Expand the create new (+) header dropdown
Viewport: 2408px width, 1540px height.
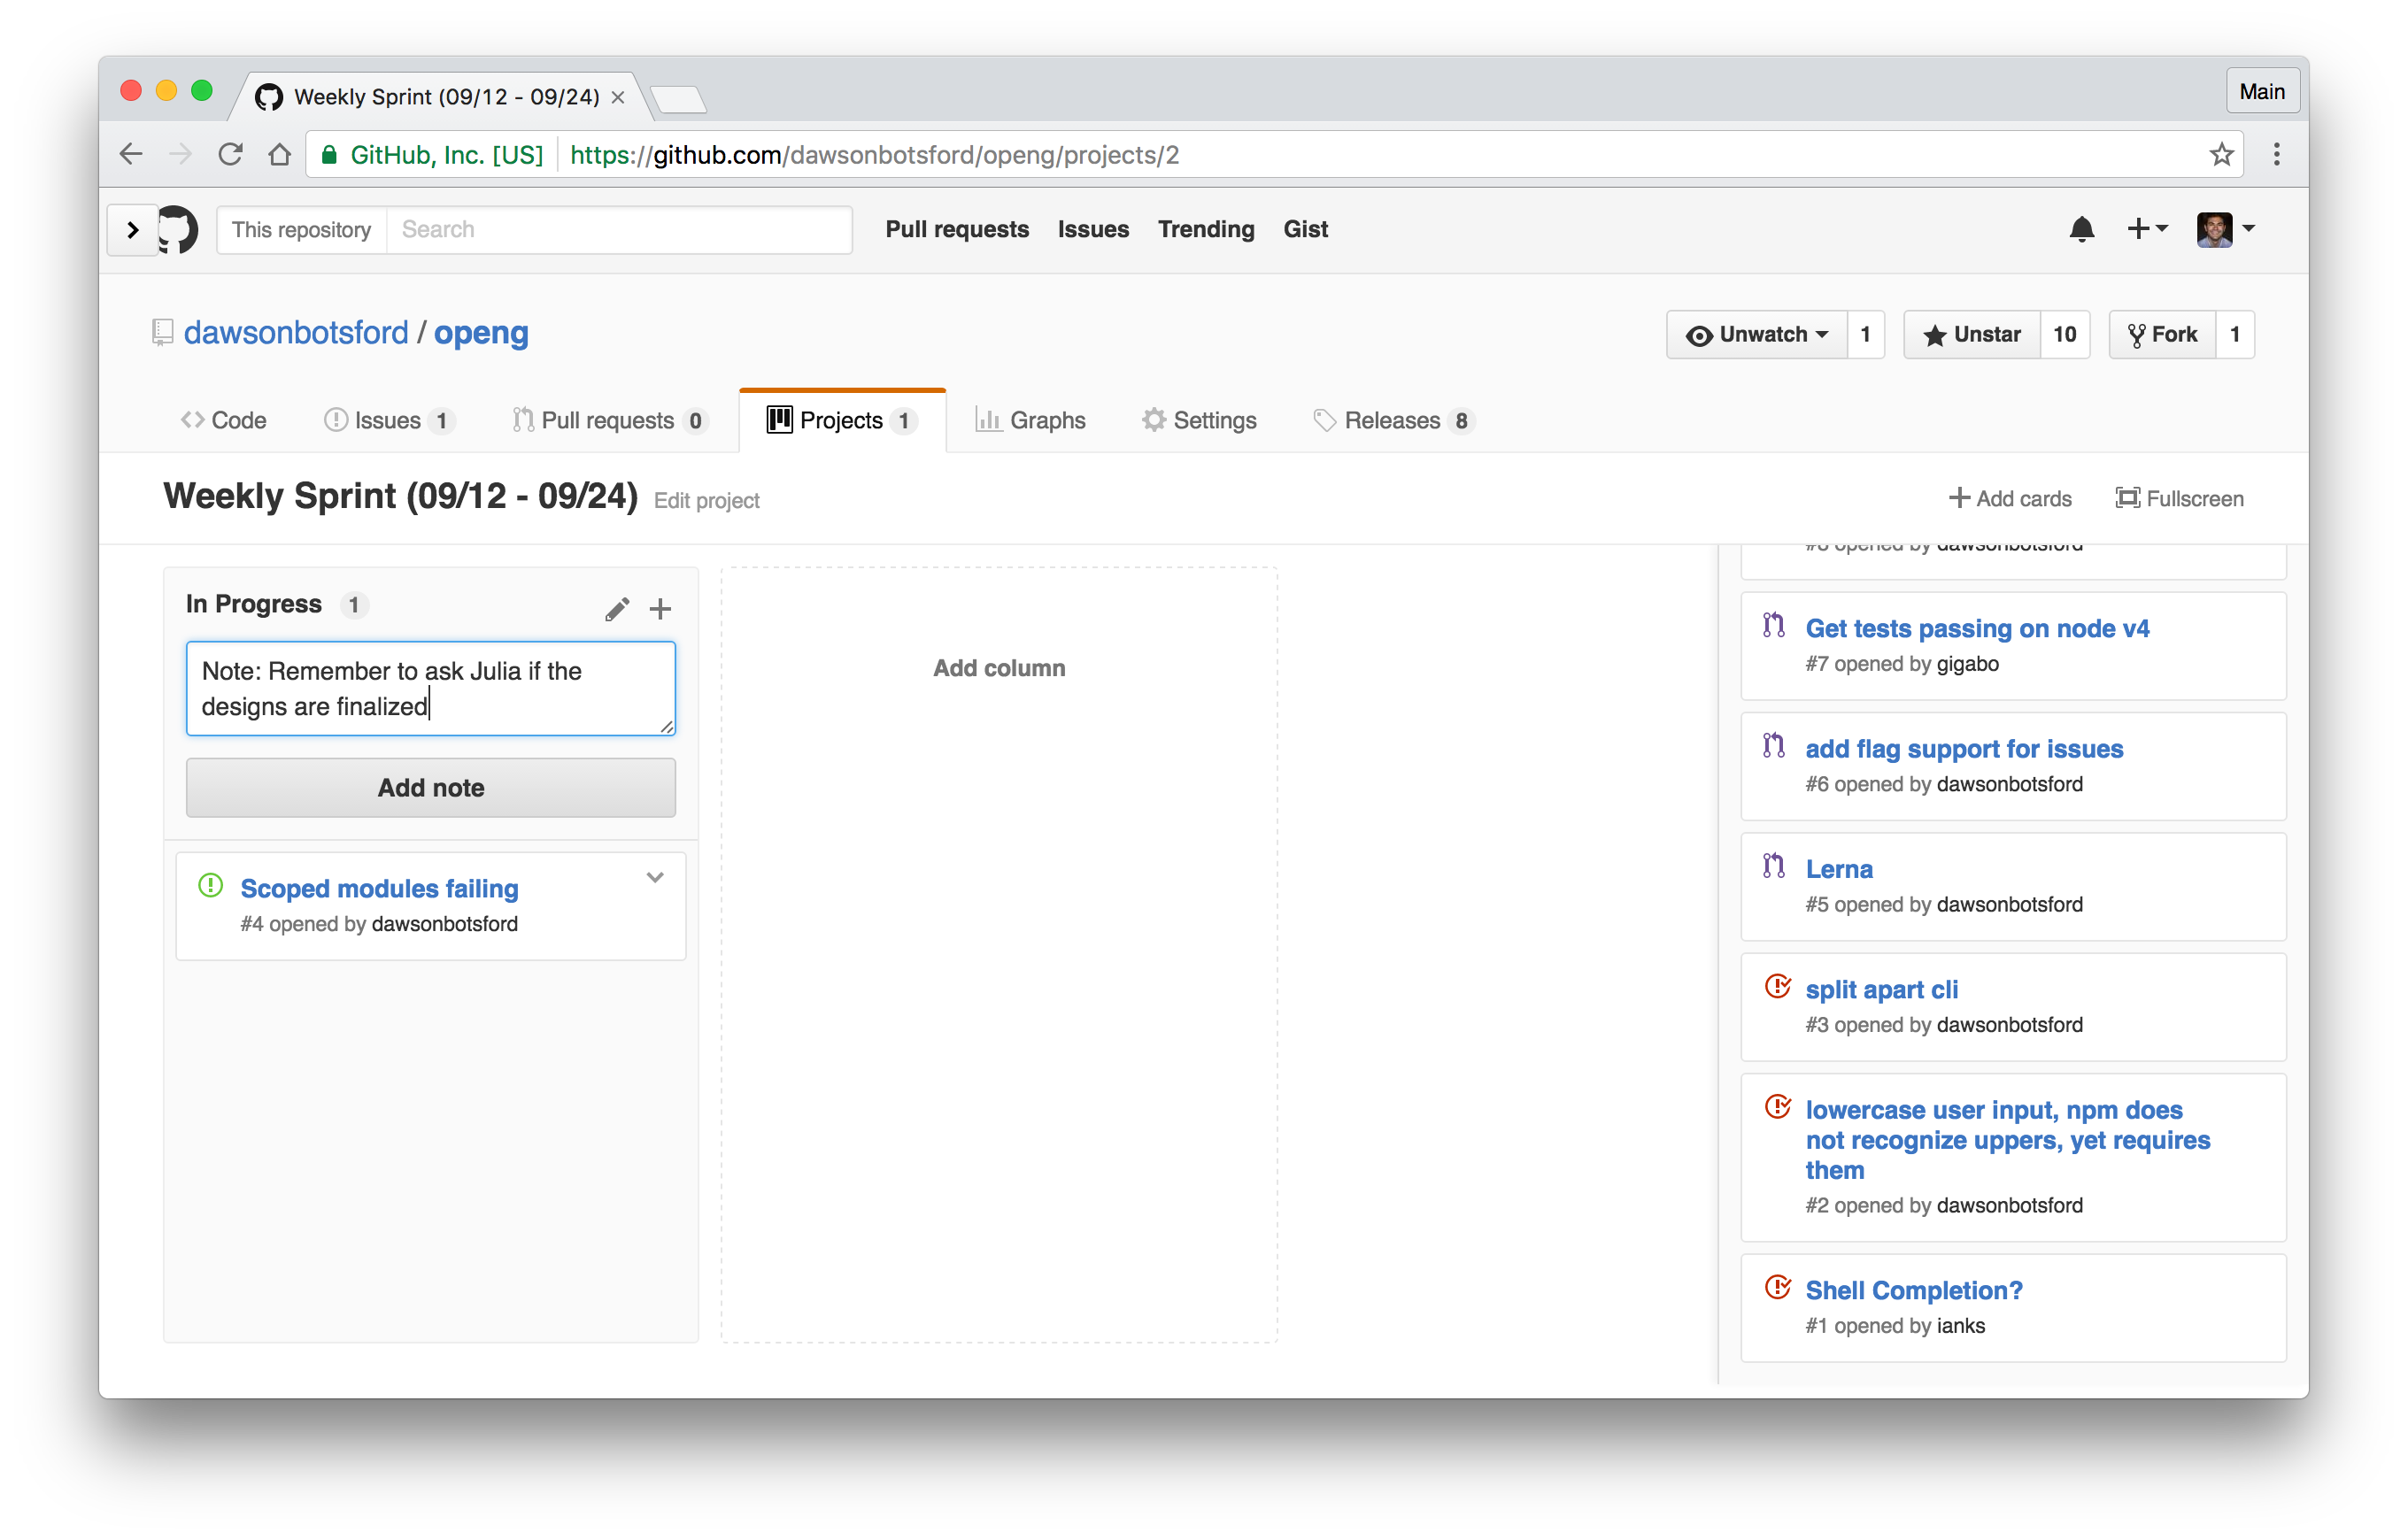tap(2147, 229)
